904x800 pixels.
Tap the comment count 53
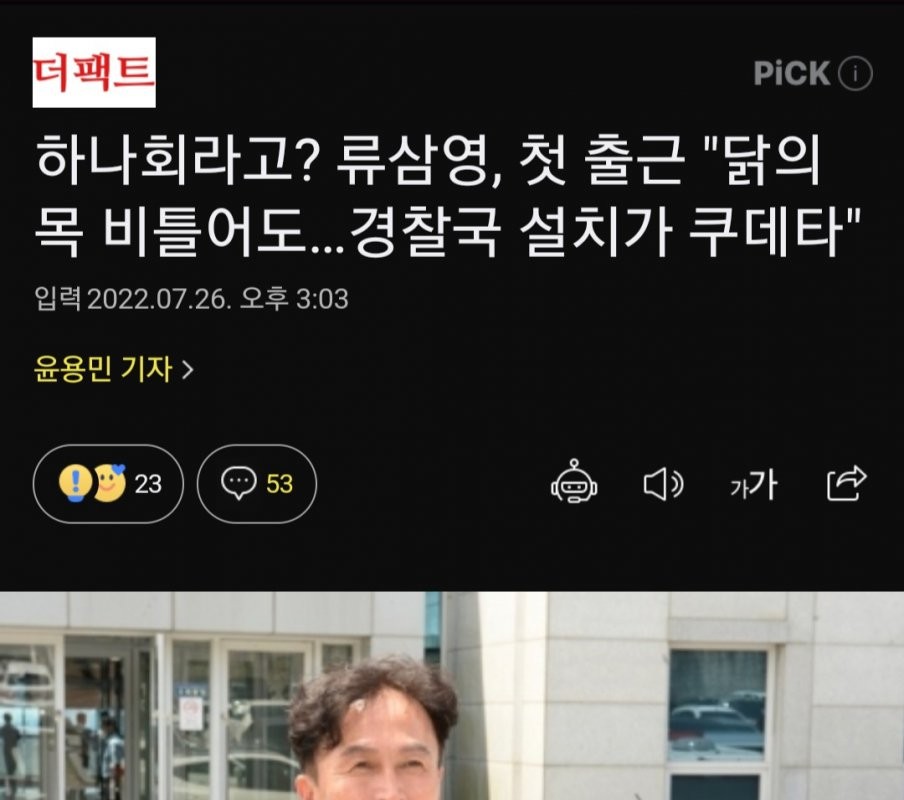(x=280, y=484)
